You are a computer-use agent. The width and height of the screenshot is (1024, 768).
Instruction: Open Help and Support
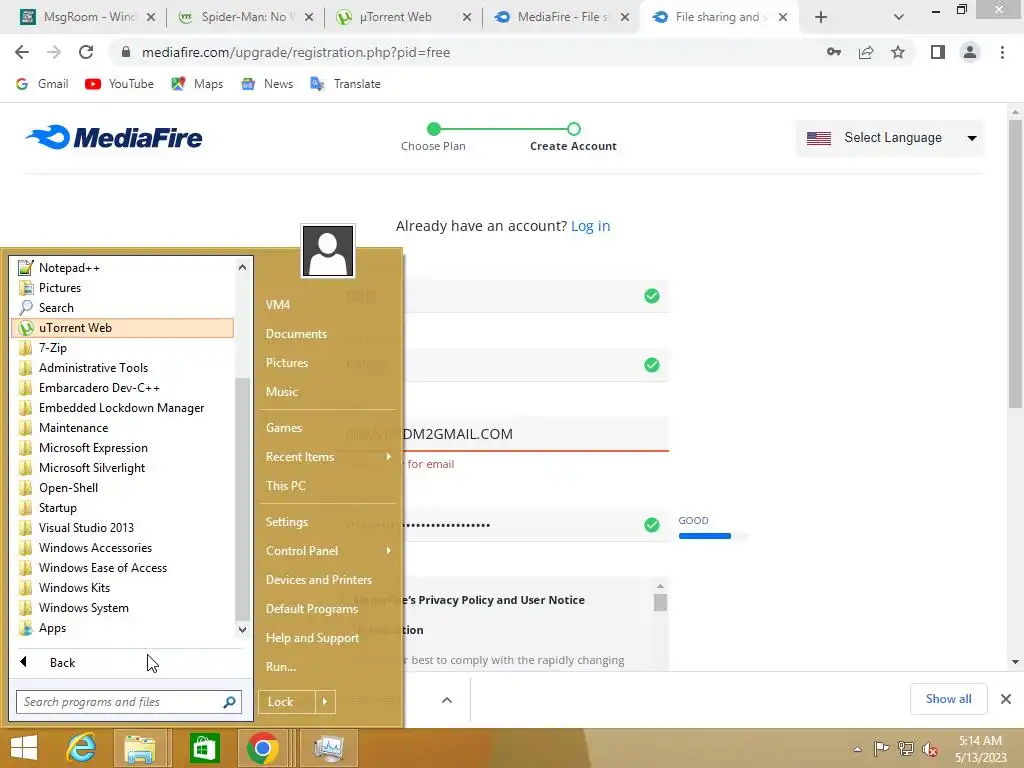[x=328, y=638]
